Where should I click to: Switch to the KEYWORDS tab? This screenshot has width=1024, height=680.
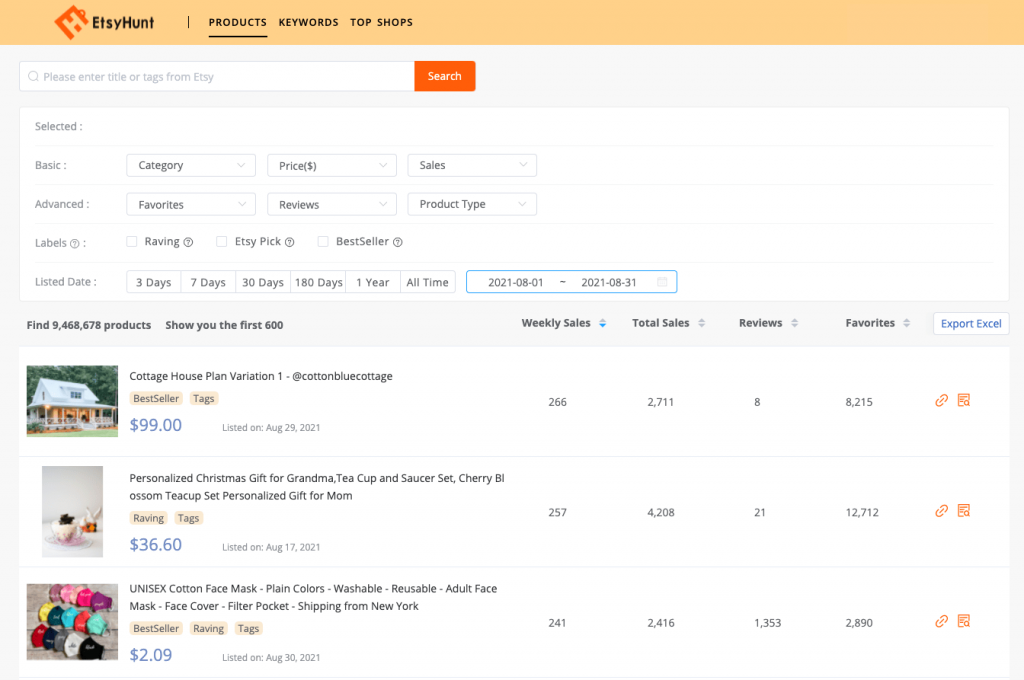(x=308, y=22)
